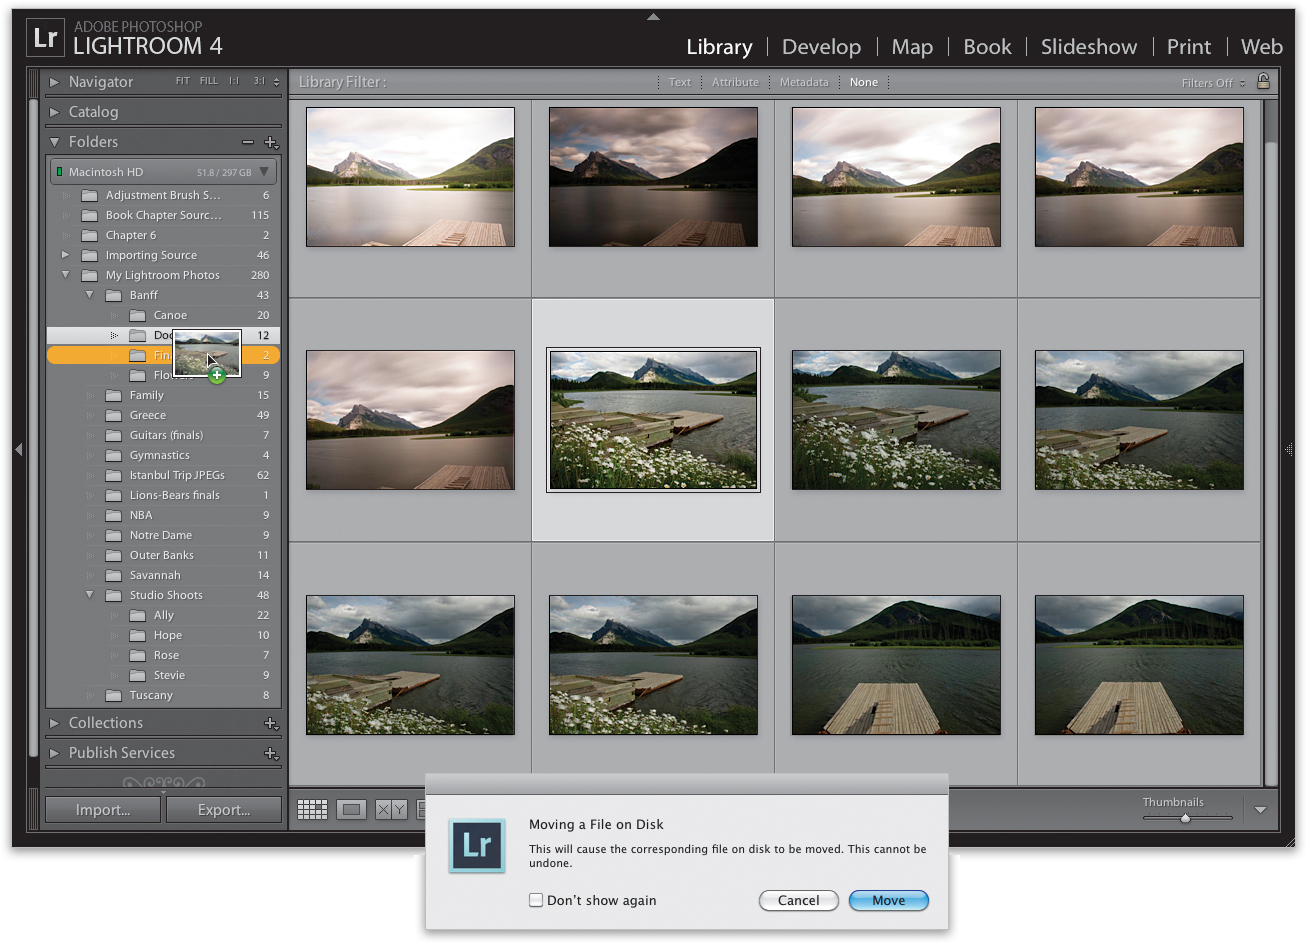The width and height of the screenshot is (1307, 944).
Task: Click the Folders panel minus icon
Action: tap(248, 142)
